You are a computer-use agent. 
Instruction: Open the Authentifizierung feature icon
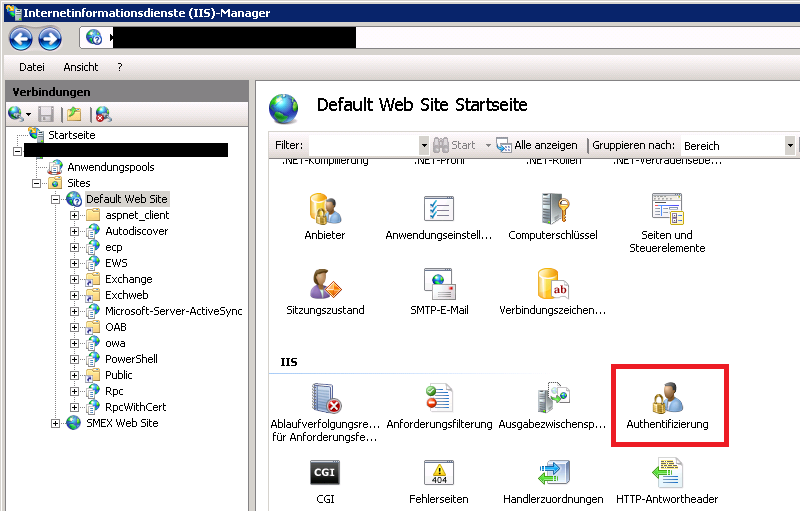(666, 400)
